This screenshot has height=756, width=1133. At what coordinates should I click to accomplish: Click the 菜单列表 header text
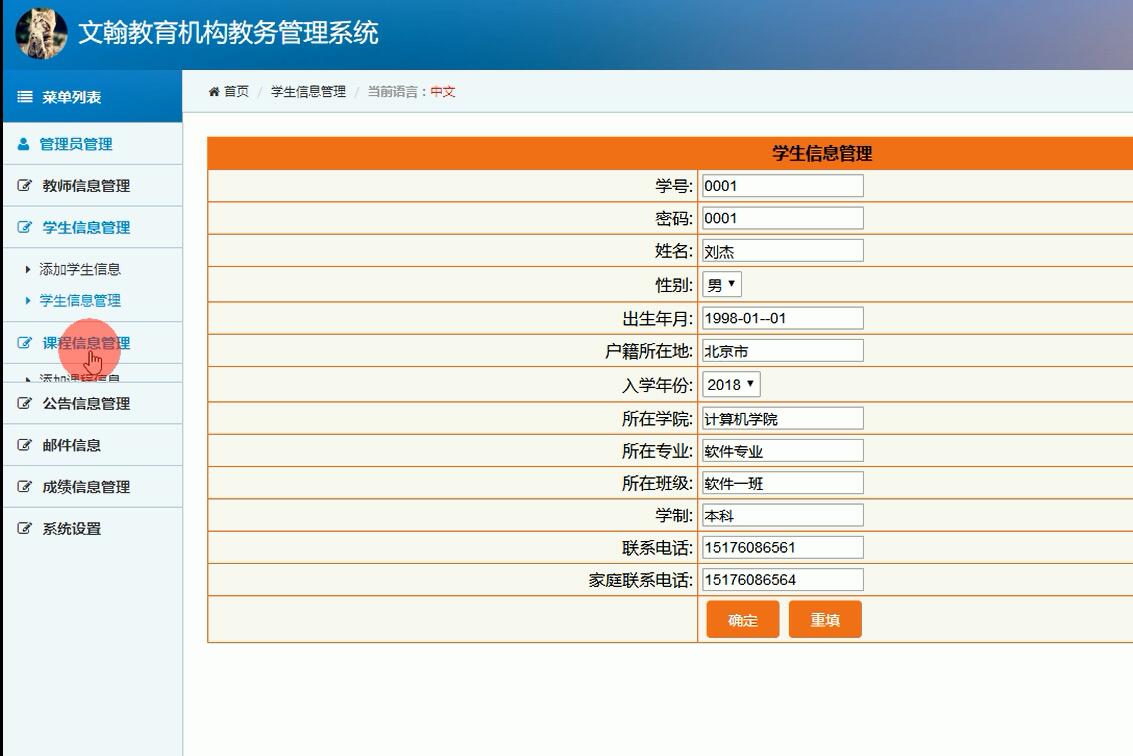click(72, 97)
